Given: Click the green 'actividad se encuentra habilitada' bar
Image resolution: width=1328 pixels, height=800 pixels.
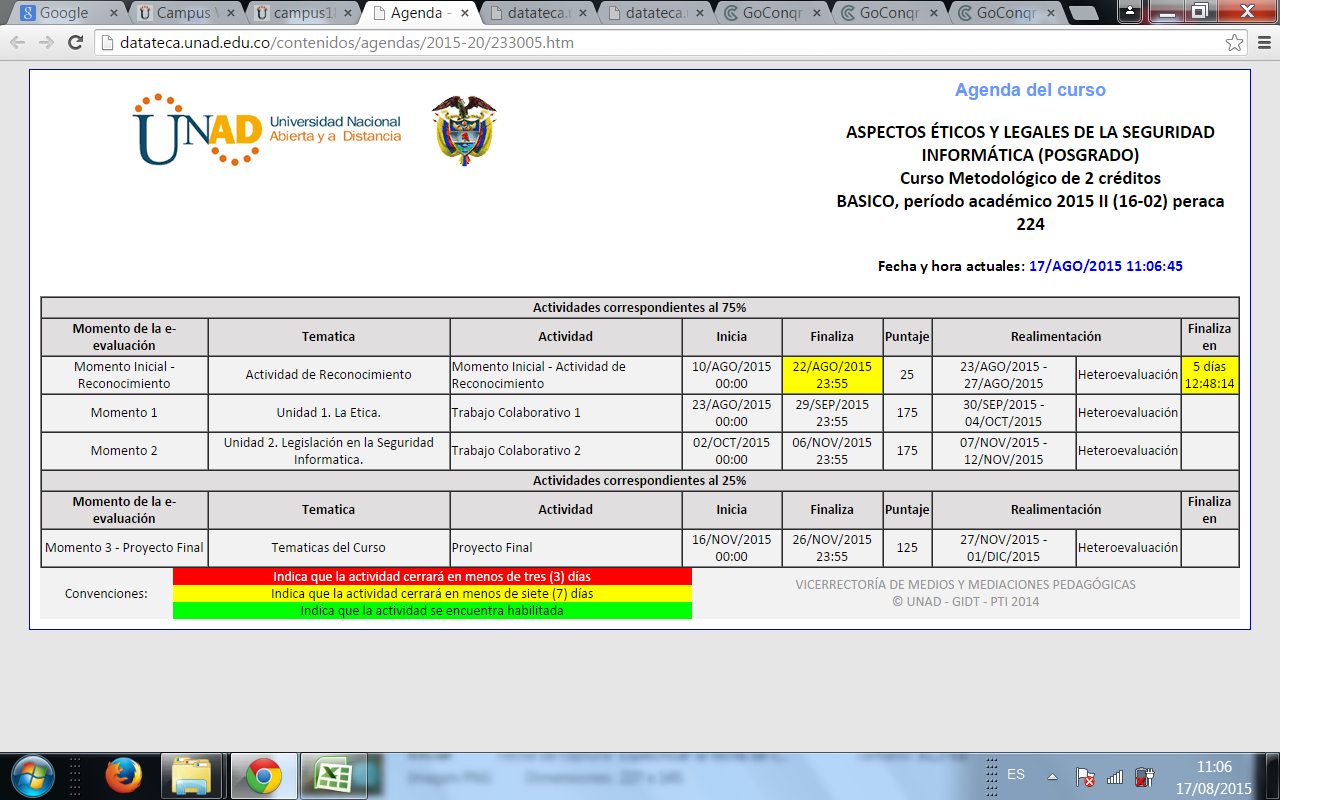Looking at the screenshot, I should (432, 611).
